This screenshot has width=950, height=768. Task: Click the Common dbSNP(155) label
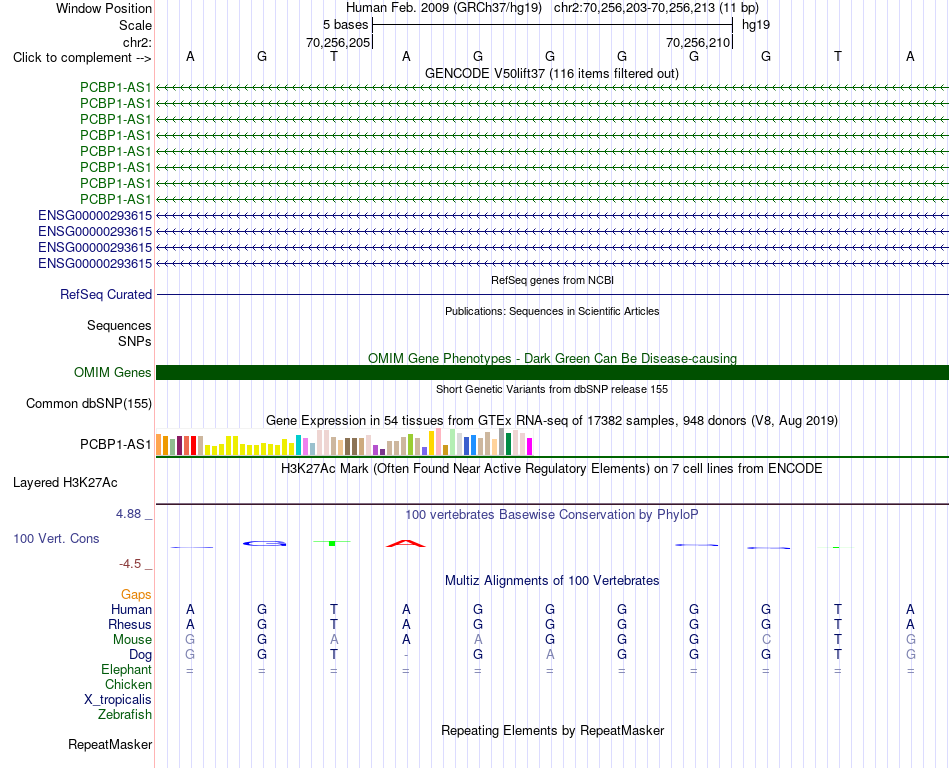(x=89, y=403)
